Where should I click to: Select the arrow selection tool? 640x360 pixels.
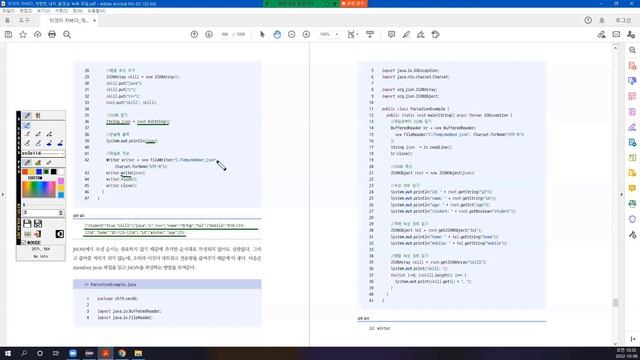coord(262,35)
